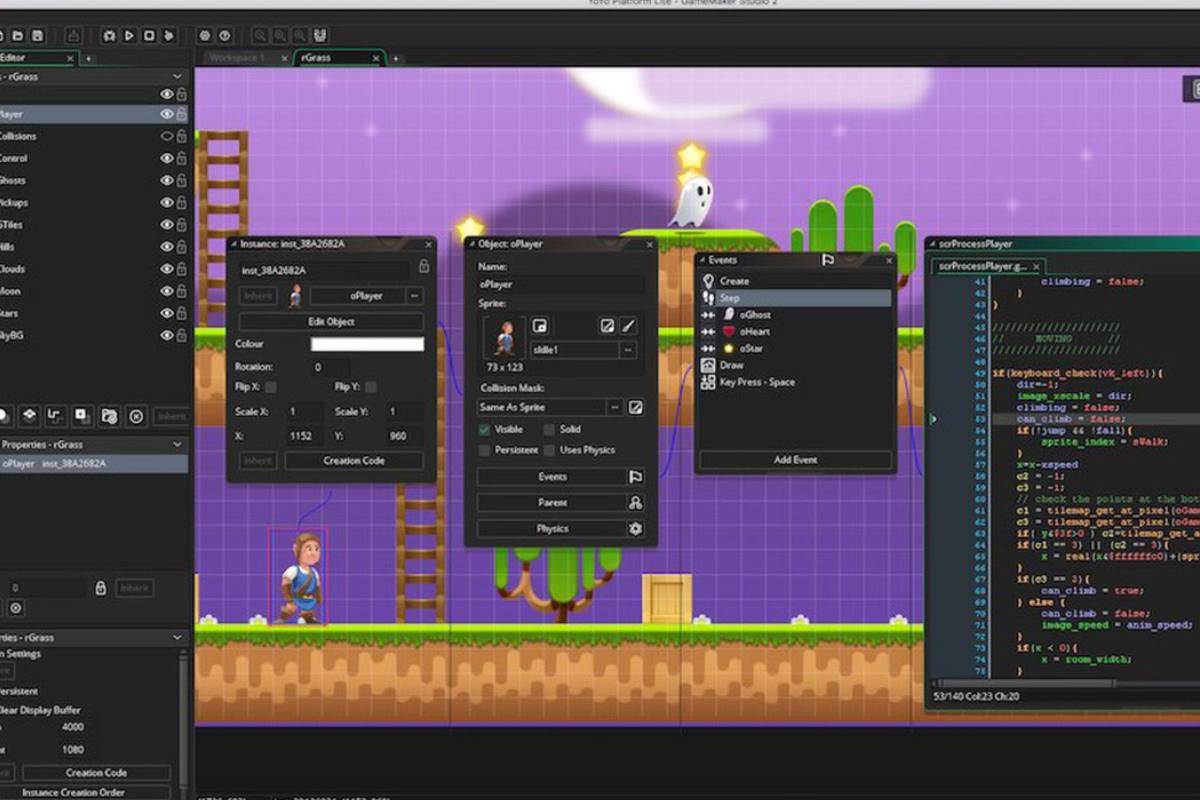The width and height of the screenshot is (1200, 800).
Task: Open sIdle1 sprite selector ellipsis
Action: (x=628, y=350)
